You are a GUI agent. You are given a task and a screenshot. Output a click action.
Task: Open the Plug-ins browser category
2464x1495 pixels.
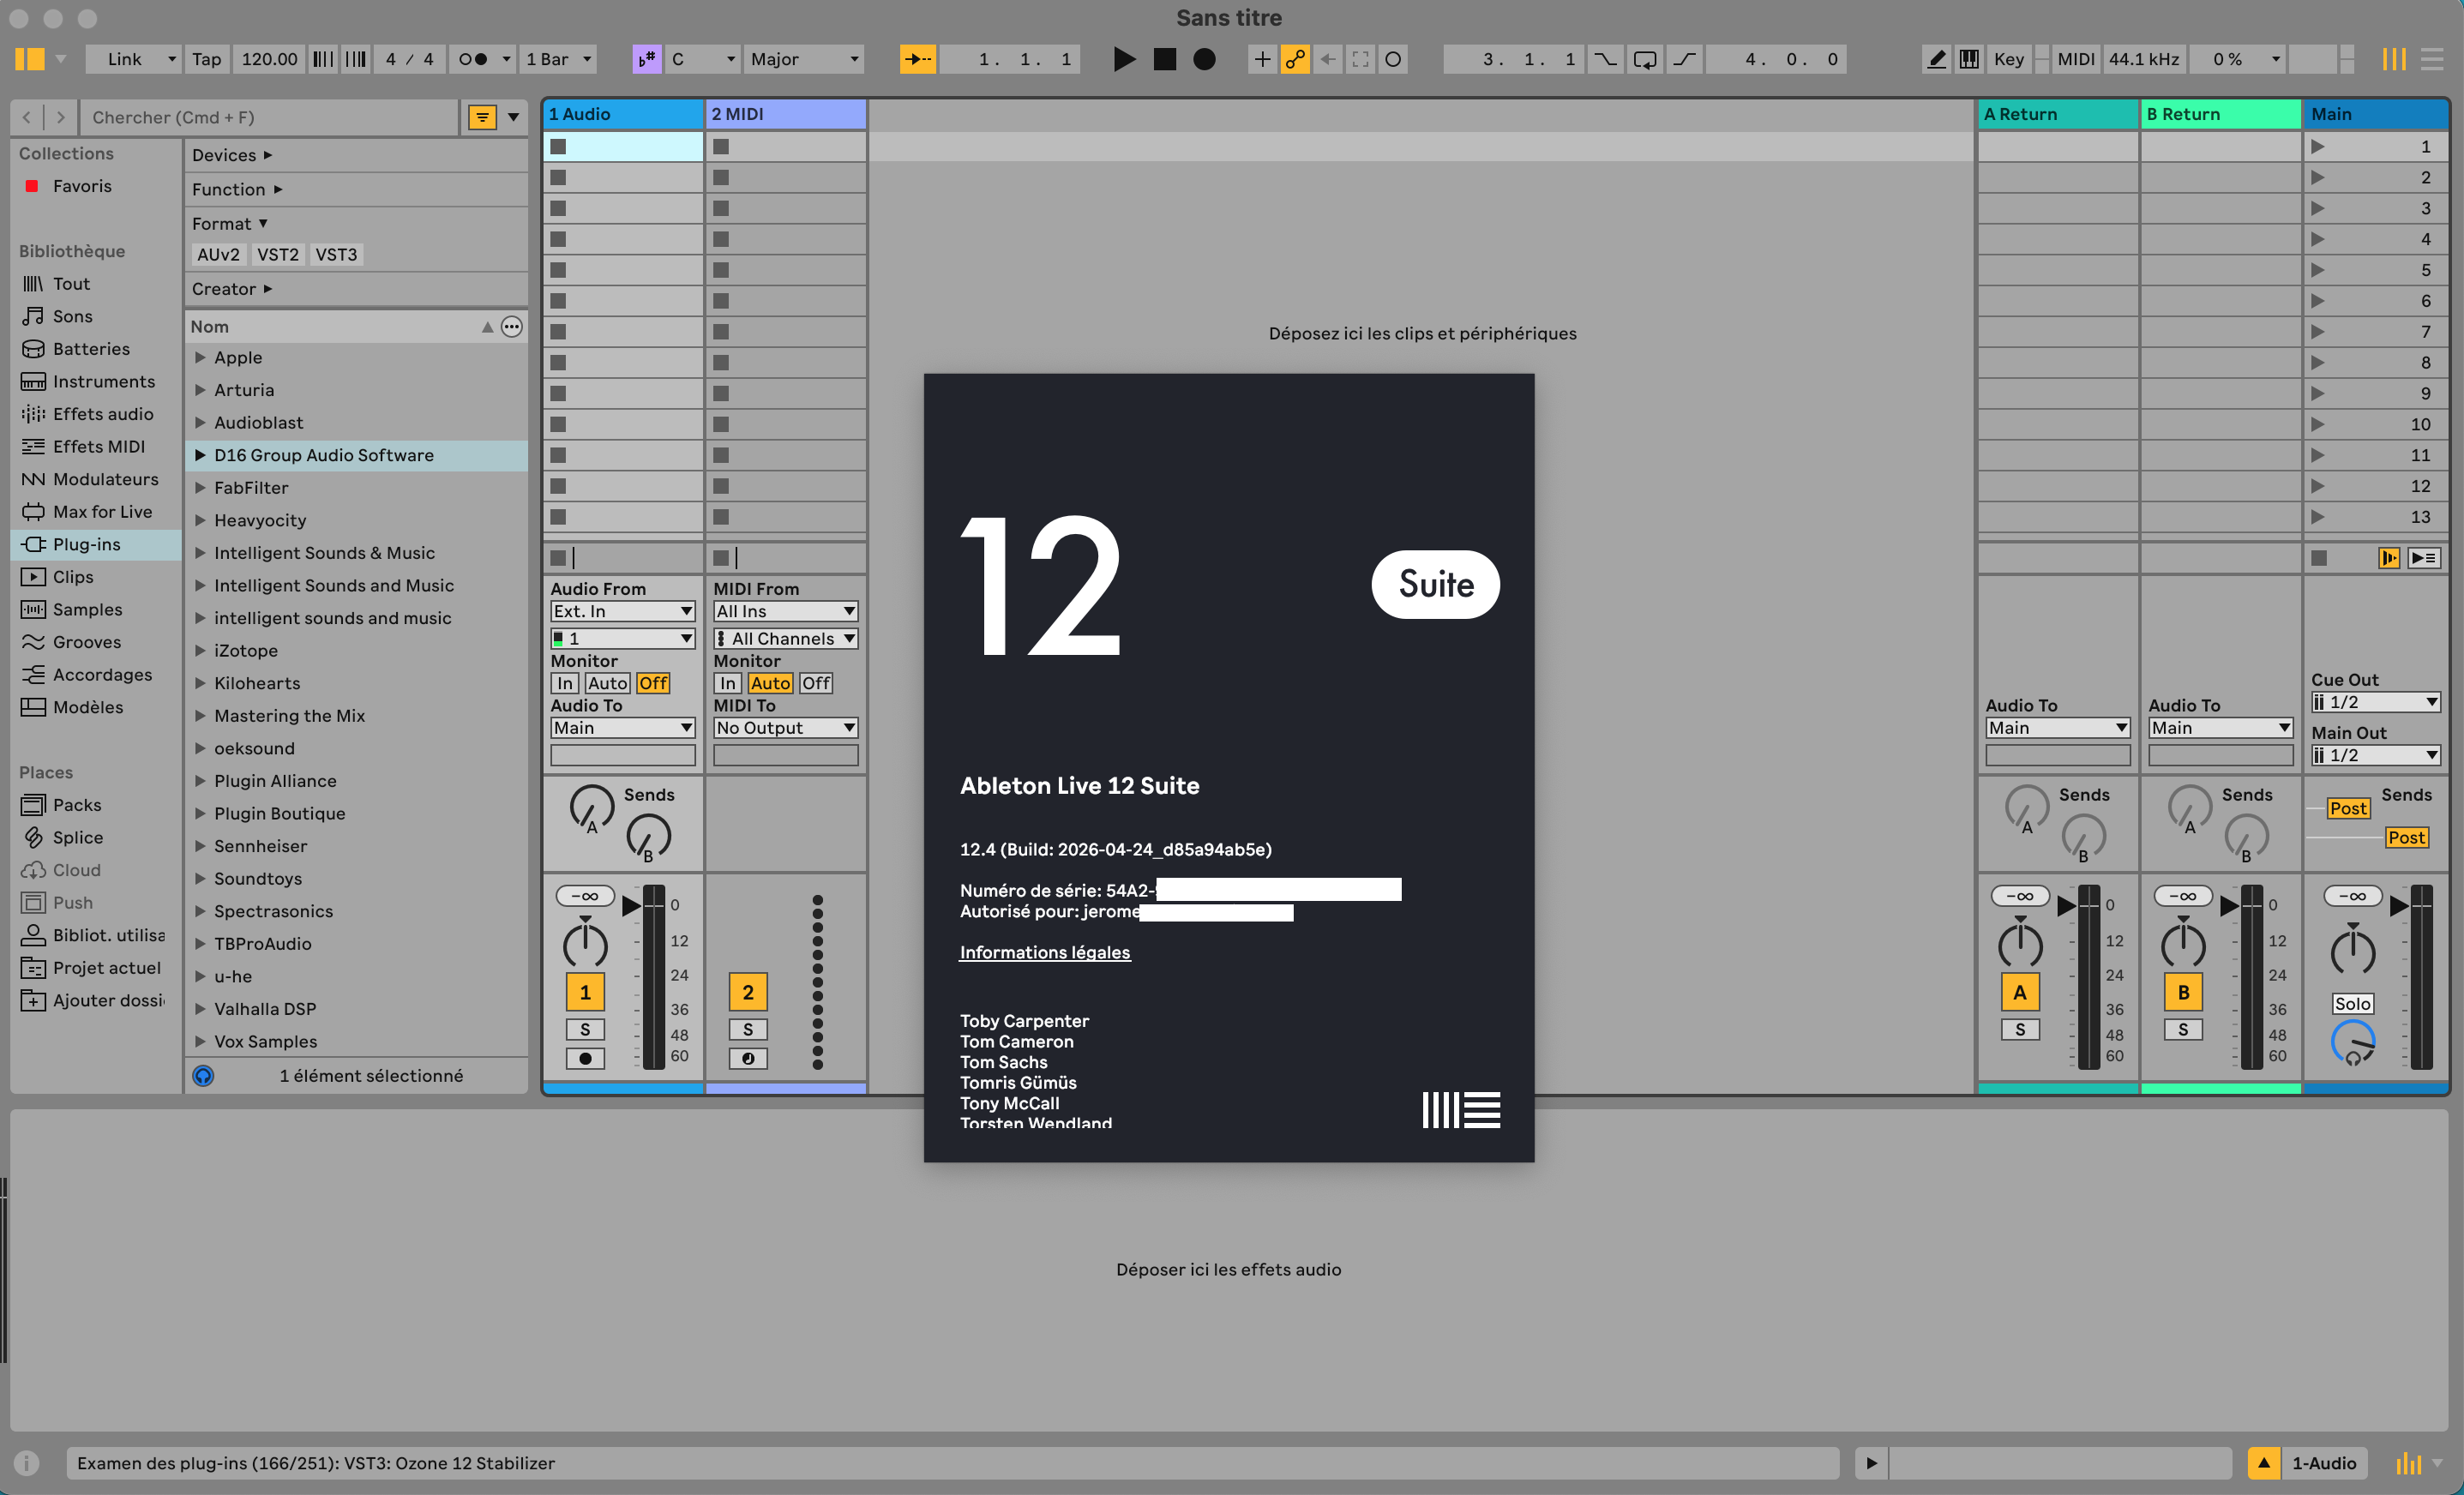click(x=96, y=544)
